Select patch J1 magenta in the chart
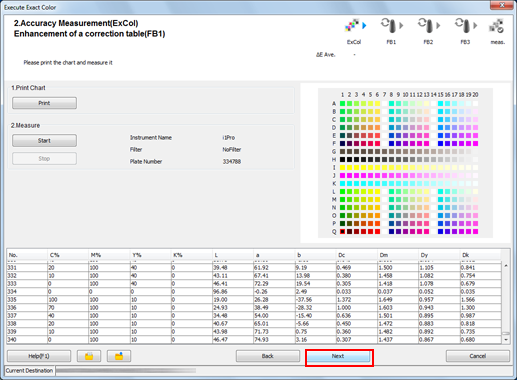517x380 pixels. coord(342,175)
